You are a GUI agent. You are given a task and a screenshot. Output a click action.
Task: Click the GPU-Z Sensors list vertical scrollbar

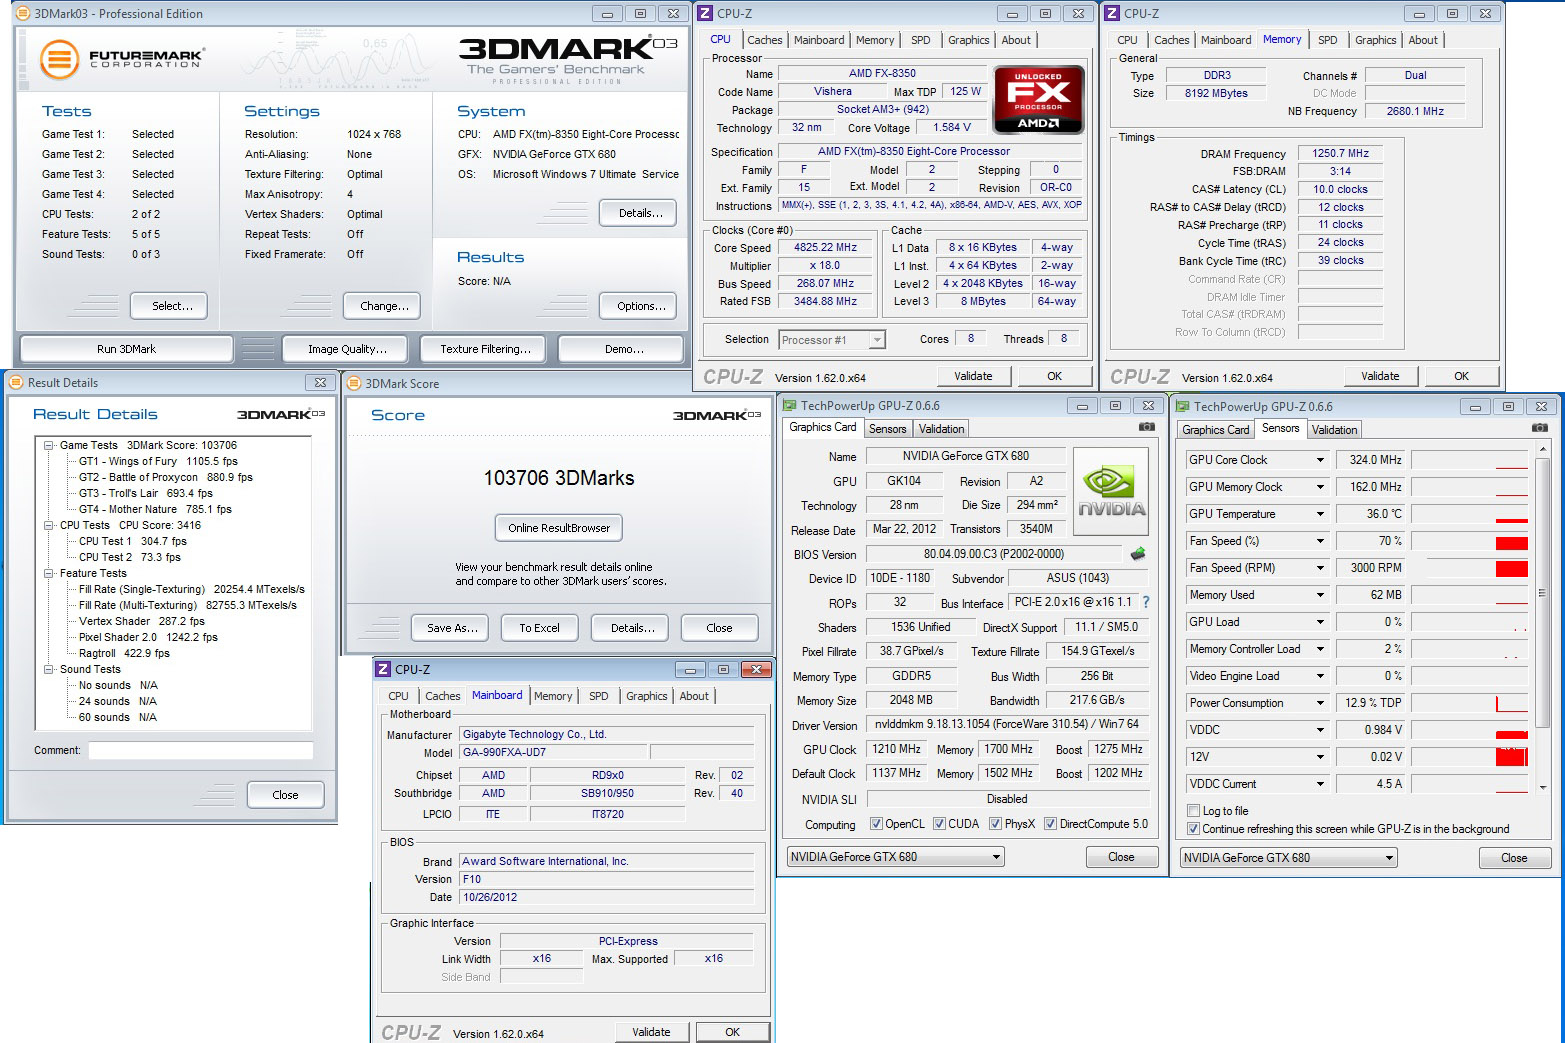pos(1541,619)
